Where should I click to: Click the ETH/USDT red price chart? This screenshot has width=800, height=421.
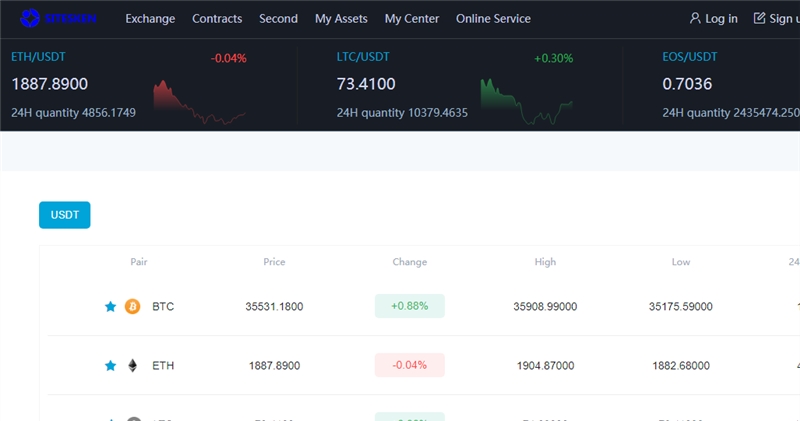pyautogui.click(x=200, y=104)
